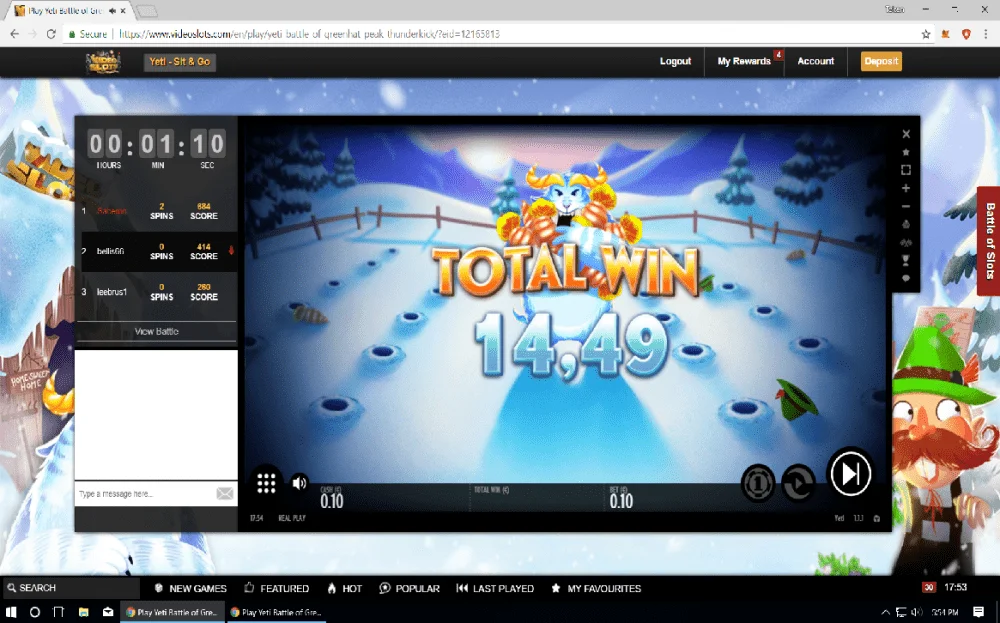This screenshot has width=1000, height=623.
Task: Open the crossed flags battle icon
Action: point(906,243)
